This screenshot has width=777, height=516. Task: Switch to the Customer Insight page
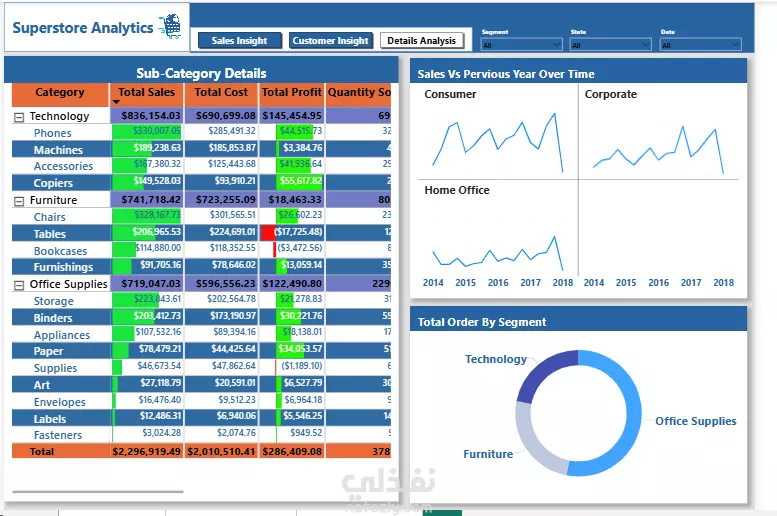click(330, 41)
